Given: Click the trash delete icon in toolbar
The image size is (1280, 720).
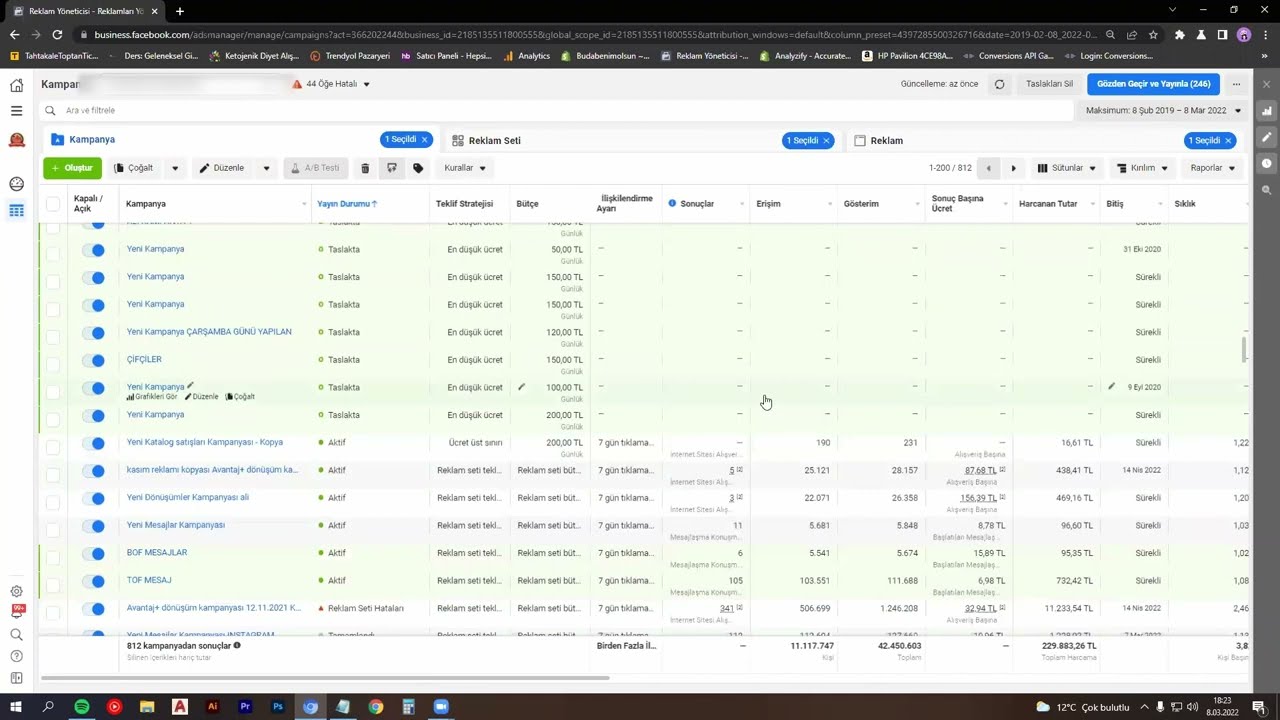Looking at the screenshot, I should [365, 168].
